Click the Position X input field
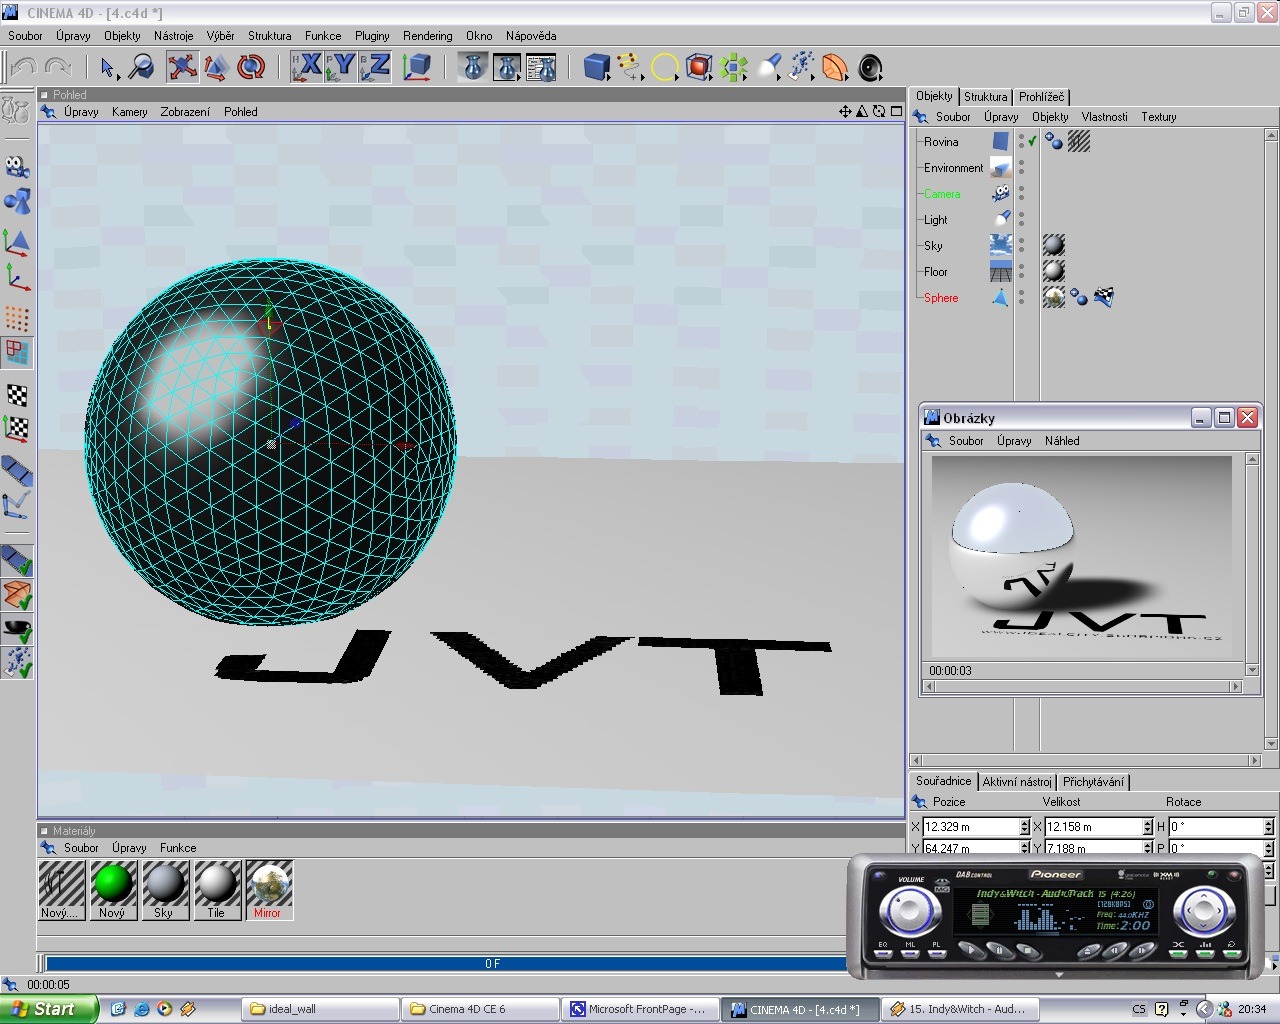The width and height of the screenshot is (1280, 1024). [970, 827]
